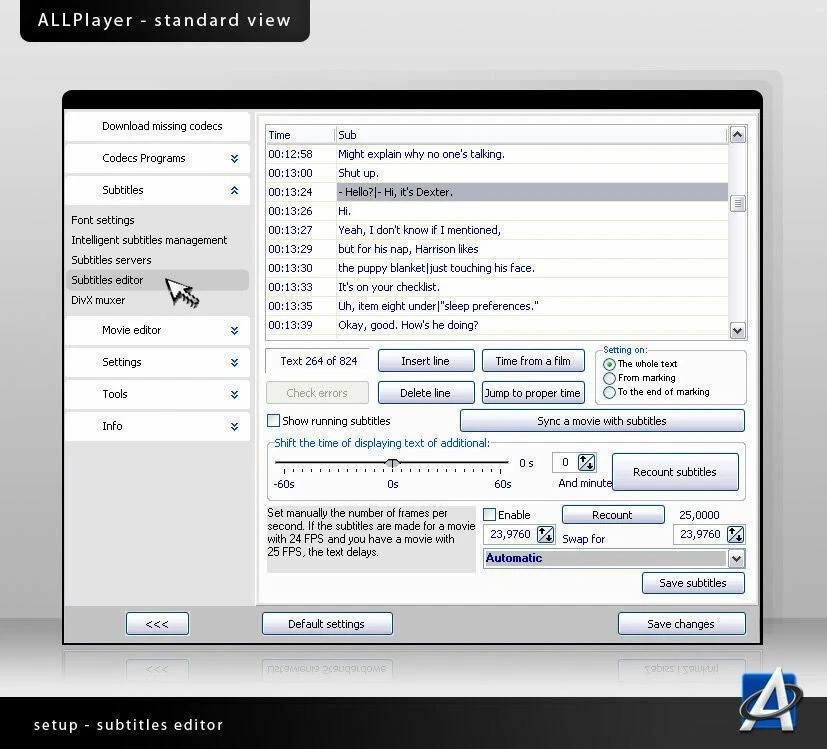Open the Automatic dropdown list
This screenshot has height=749, width=827.
pyautogui.click(x=736, y=558)
